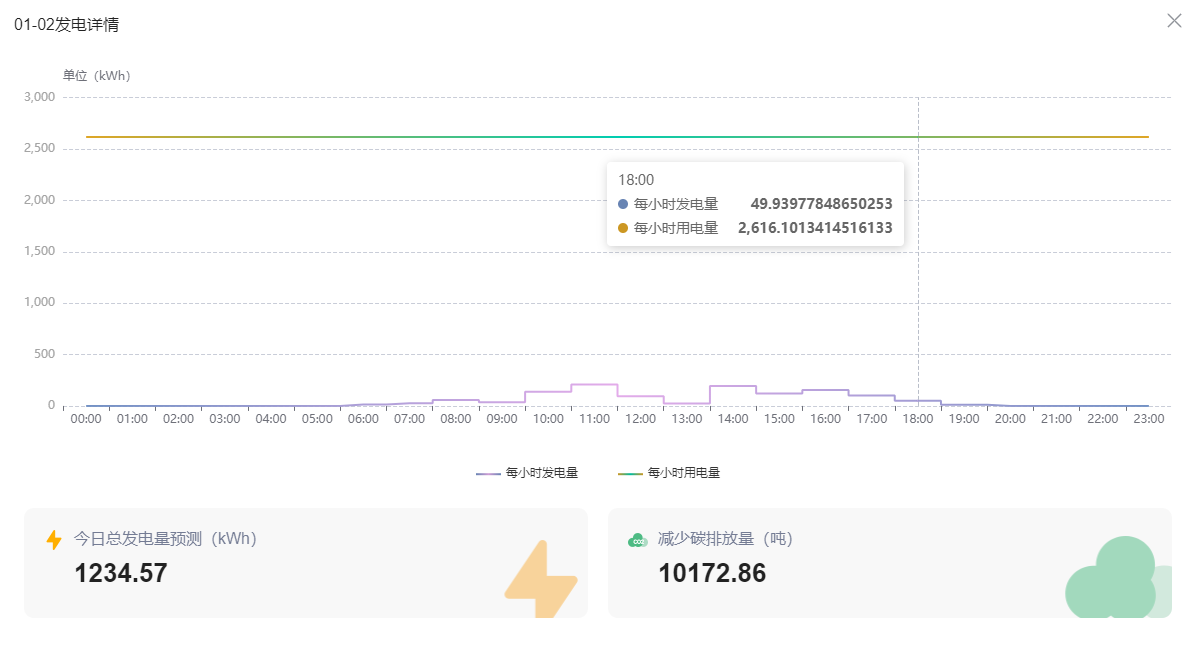Screen dimensions: 1196x658
Task: Click the 09:00 x-axis label
Action: [502, 419]
